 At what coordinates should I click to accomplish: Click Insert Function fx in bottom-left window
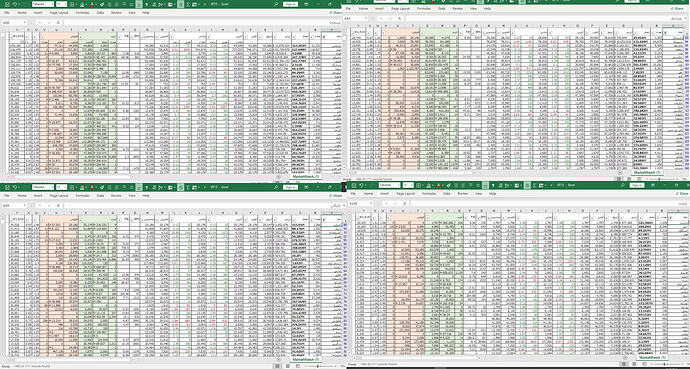click(x=58, y=205)
